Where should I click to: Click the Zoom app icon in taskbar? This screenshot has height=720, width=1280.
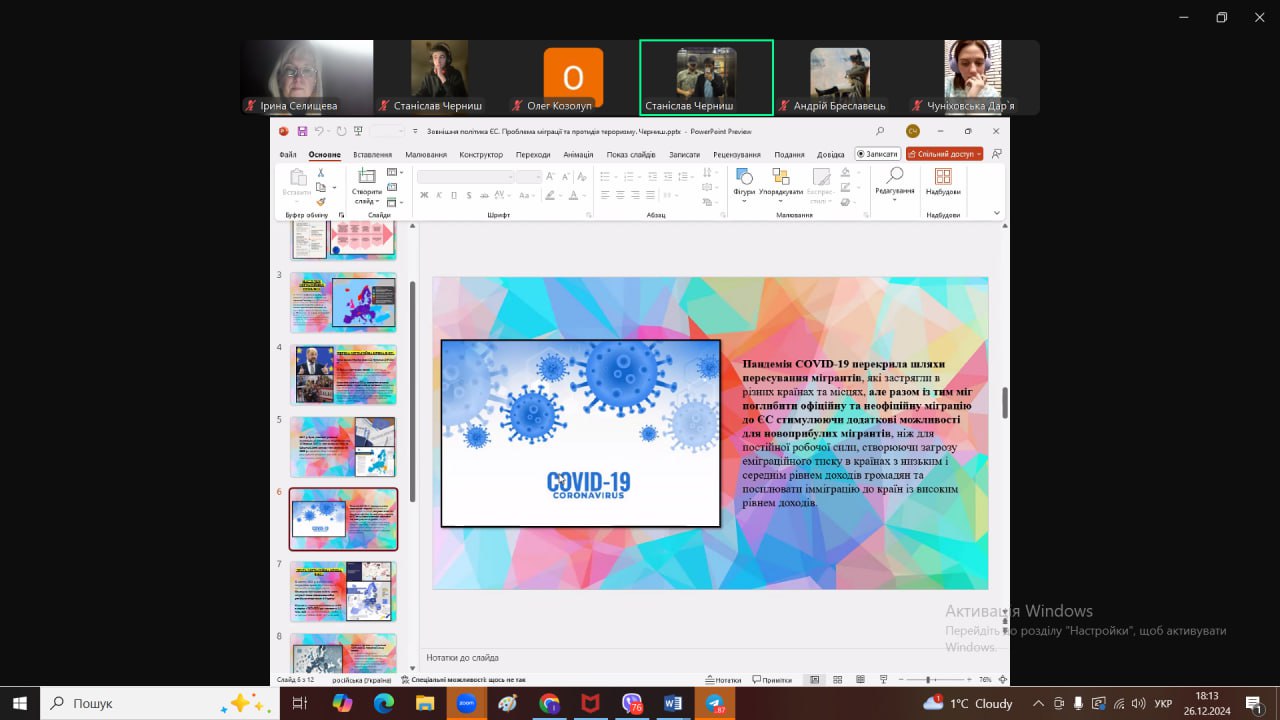tap(466, 704)
